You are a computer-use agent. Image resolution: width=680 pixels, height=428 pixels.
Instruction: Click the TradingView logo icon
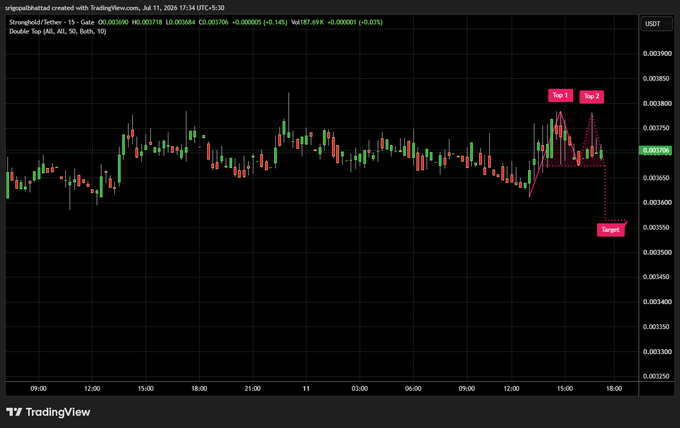(14, 412)
